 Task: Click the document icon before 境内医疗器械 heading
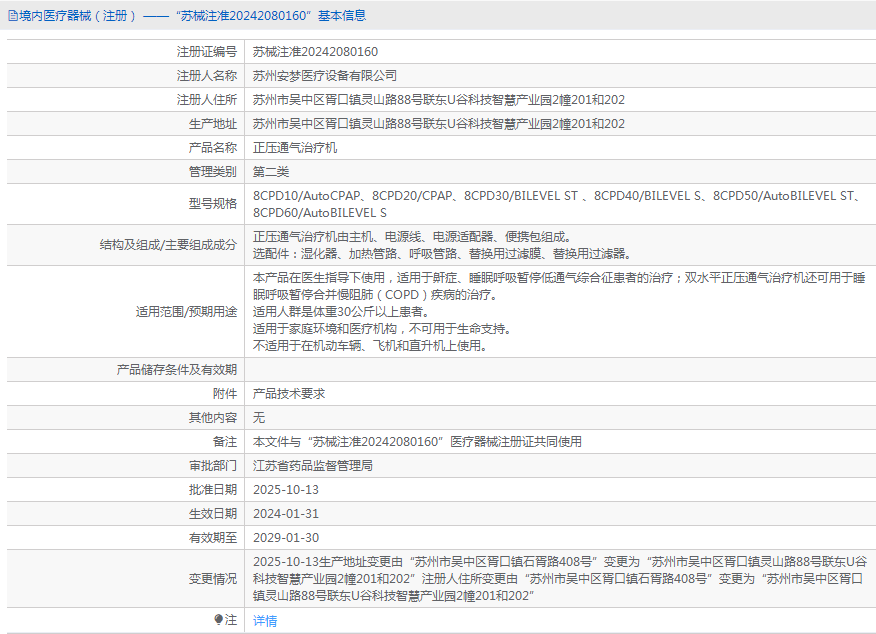click(x=13, y=16)
